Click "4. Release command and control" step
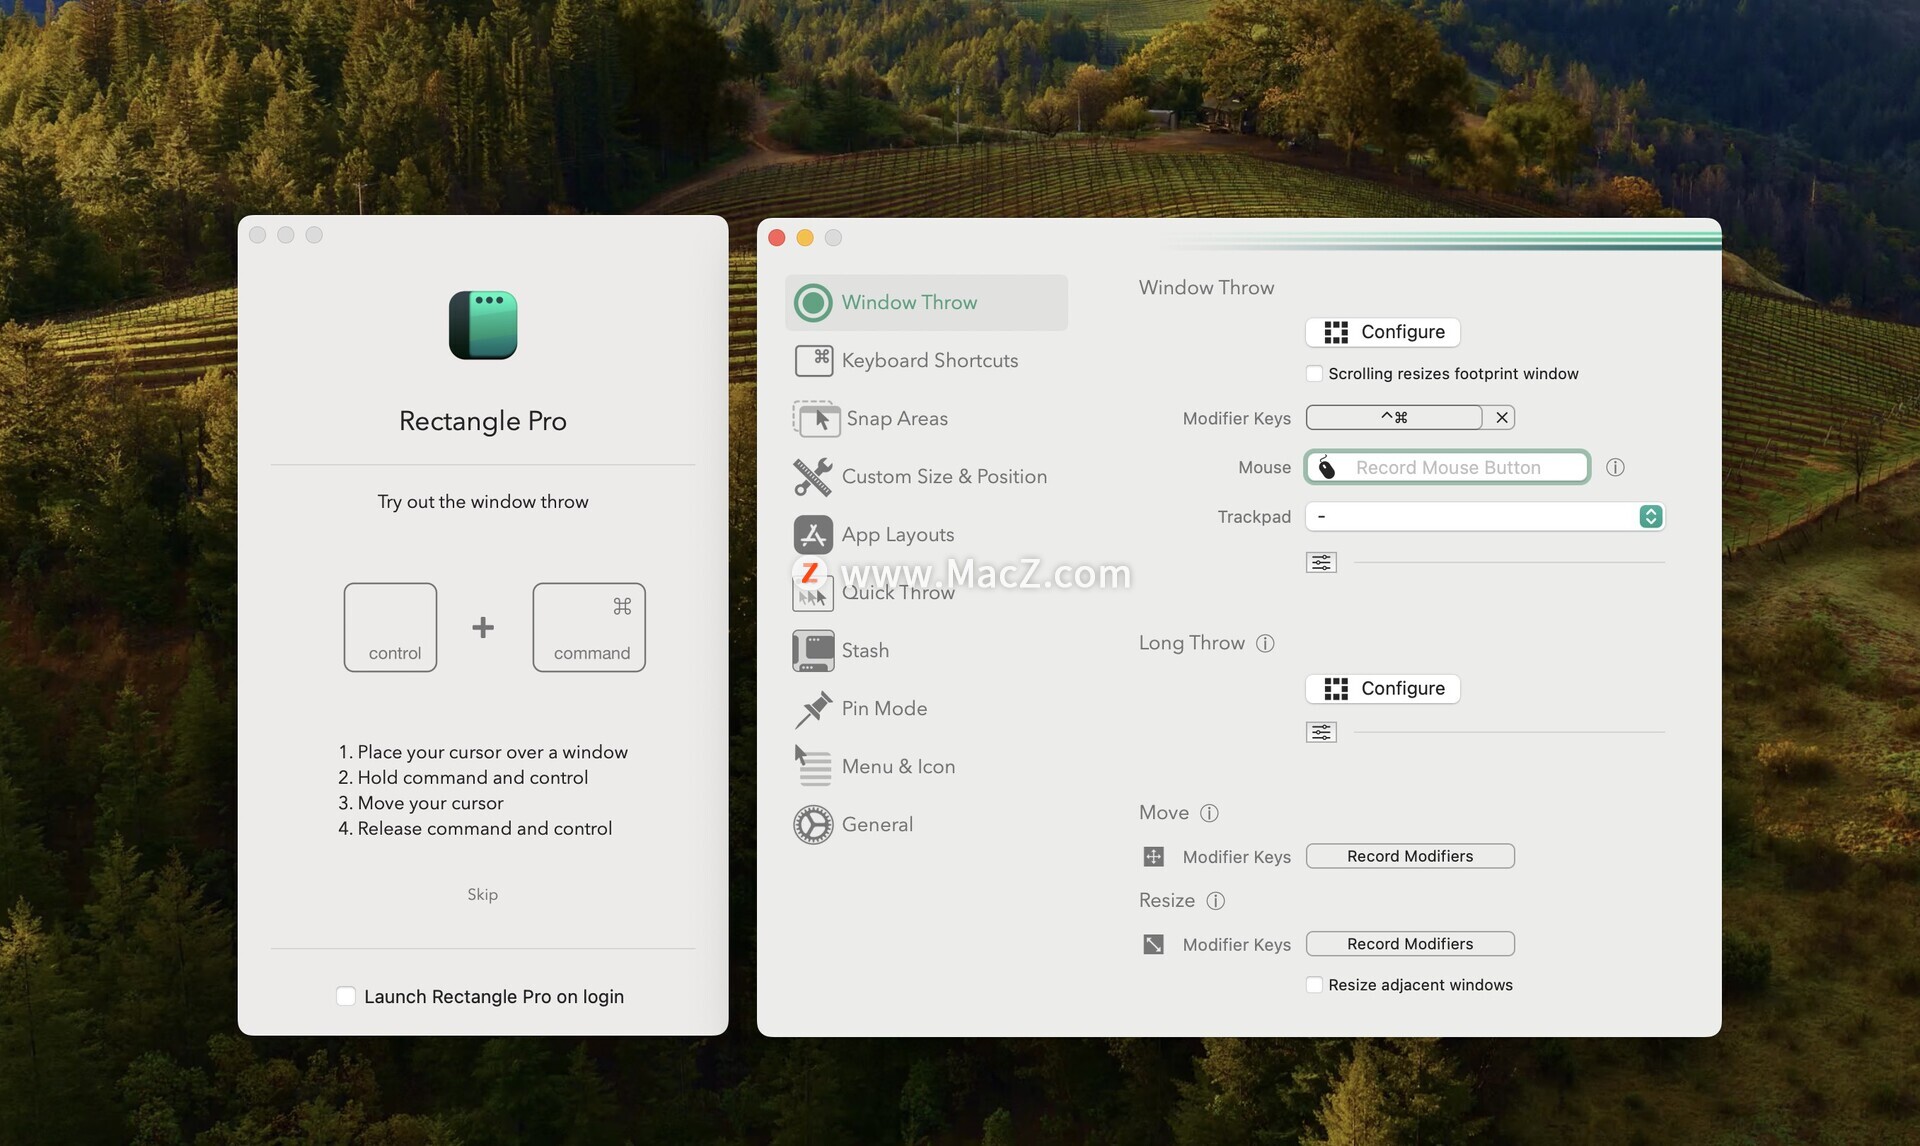 [x=475, y=828]
